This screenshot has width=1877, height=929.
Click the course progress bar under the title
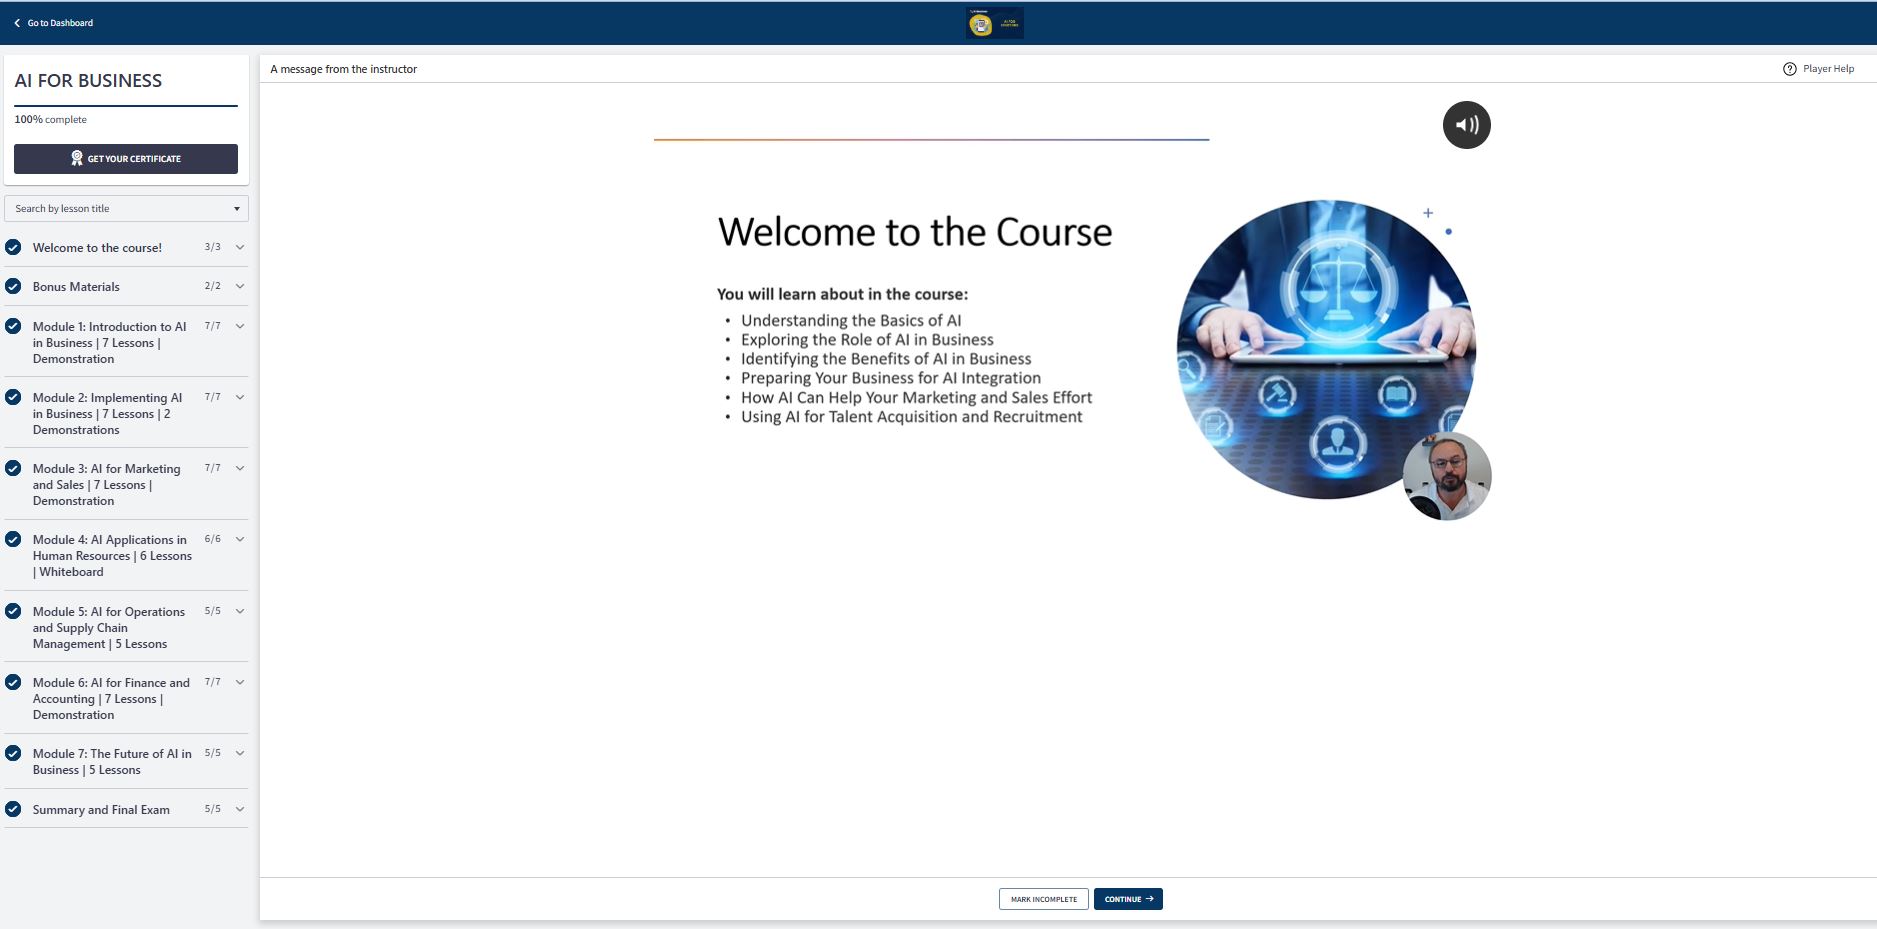[126, 105]
